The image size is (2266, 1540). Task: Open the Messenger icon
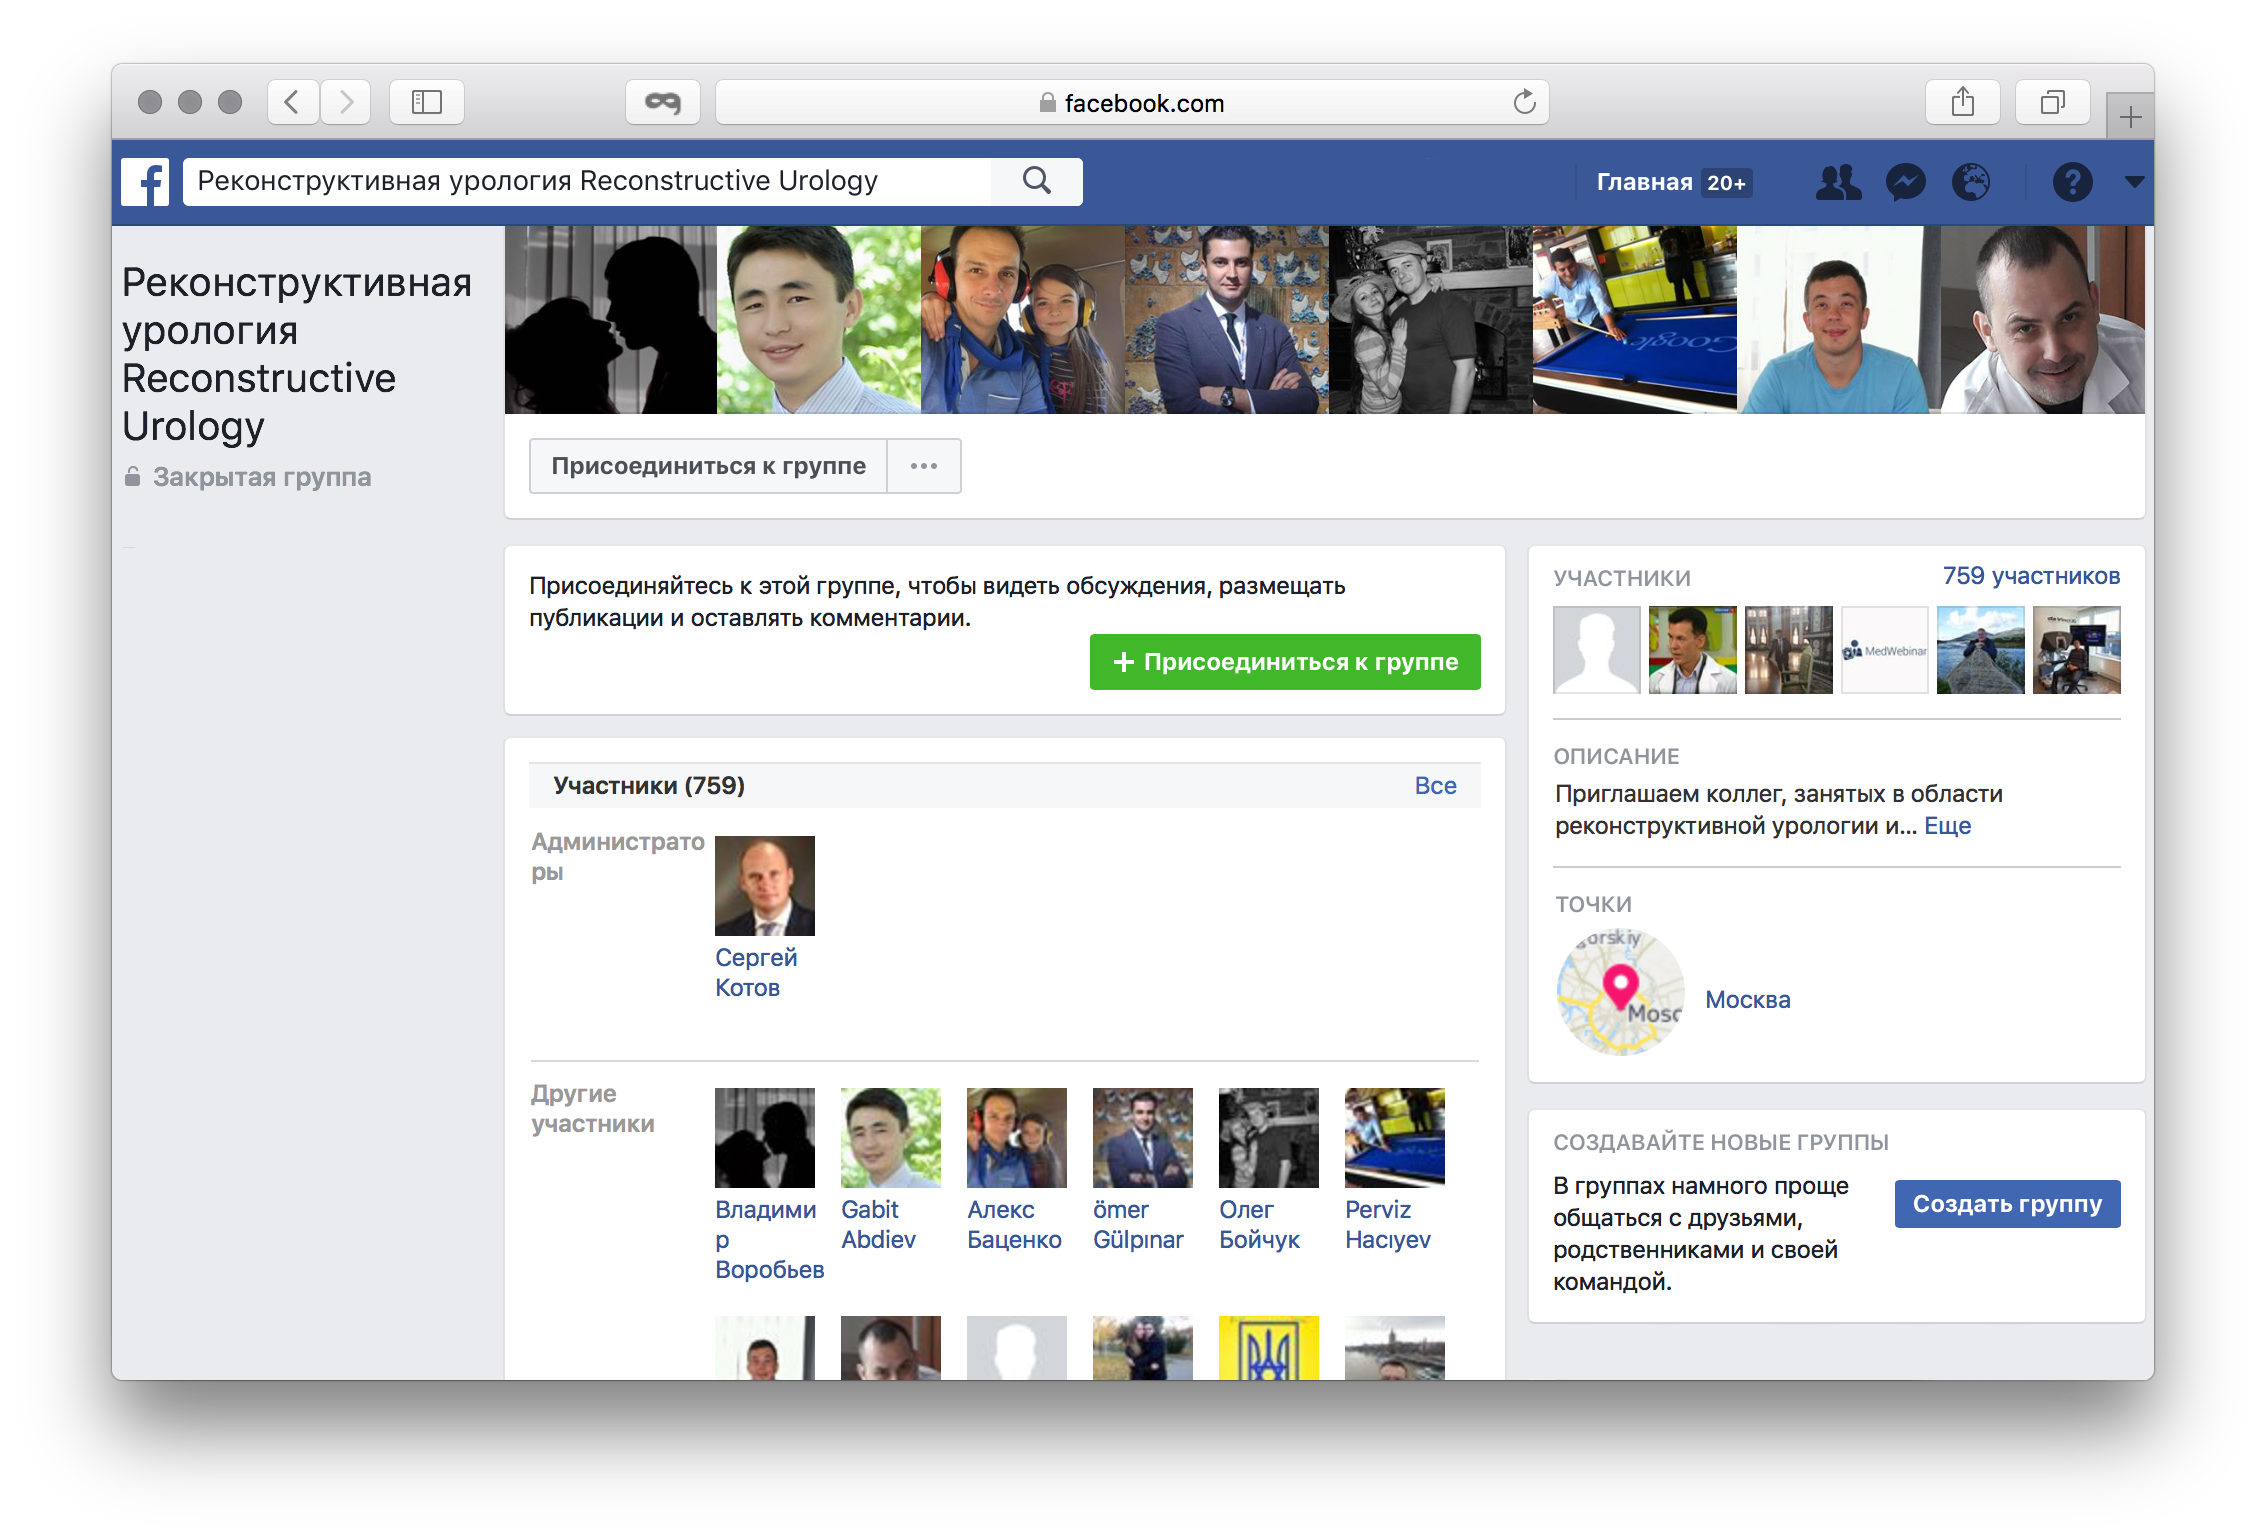(x=1906, y=182)
